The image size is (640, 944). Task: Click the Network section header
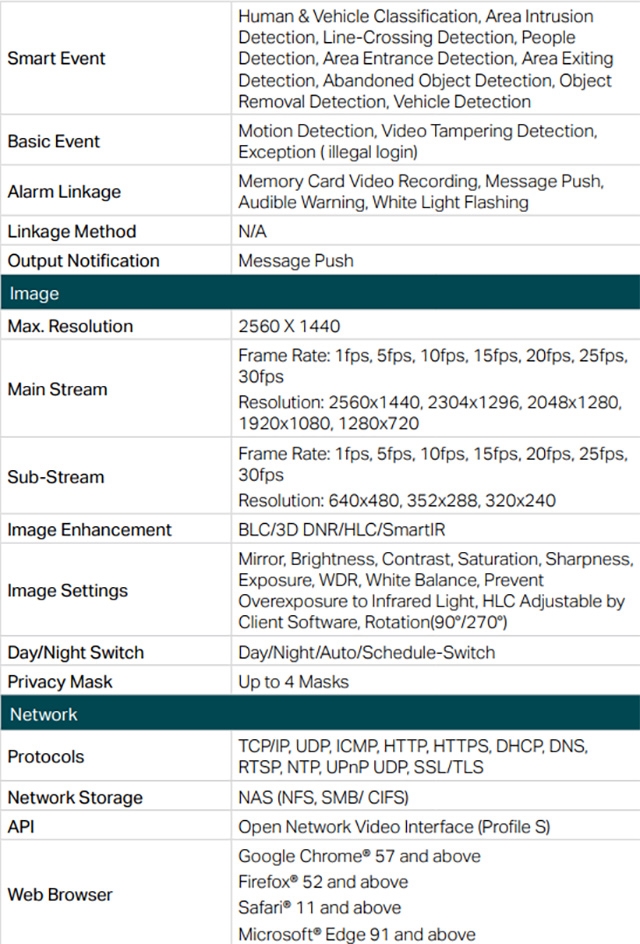(43, 715)
